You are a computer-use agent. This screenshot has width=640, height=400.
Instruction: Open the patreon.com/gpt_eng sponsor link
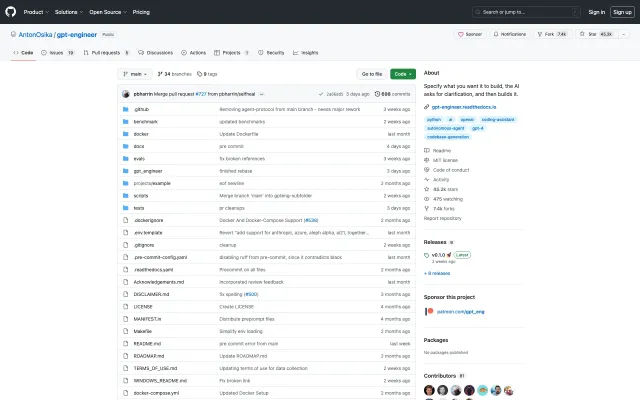460,312
